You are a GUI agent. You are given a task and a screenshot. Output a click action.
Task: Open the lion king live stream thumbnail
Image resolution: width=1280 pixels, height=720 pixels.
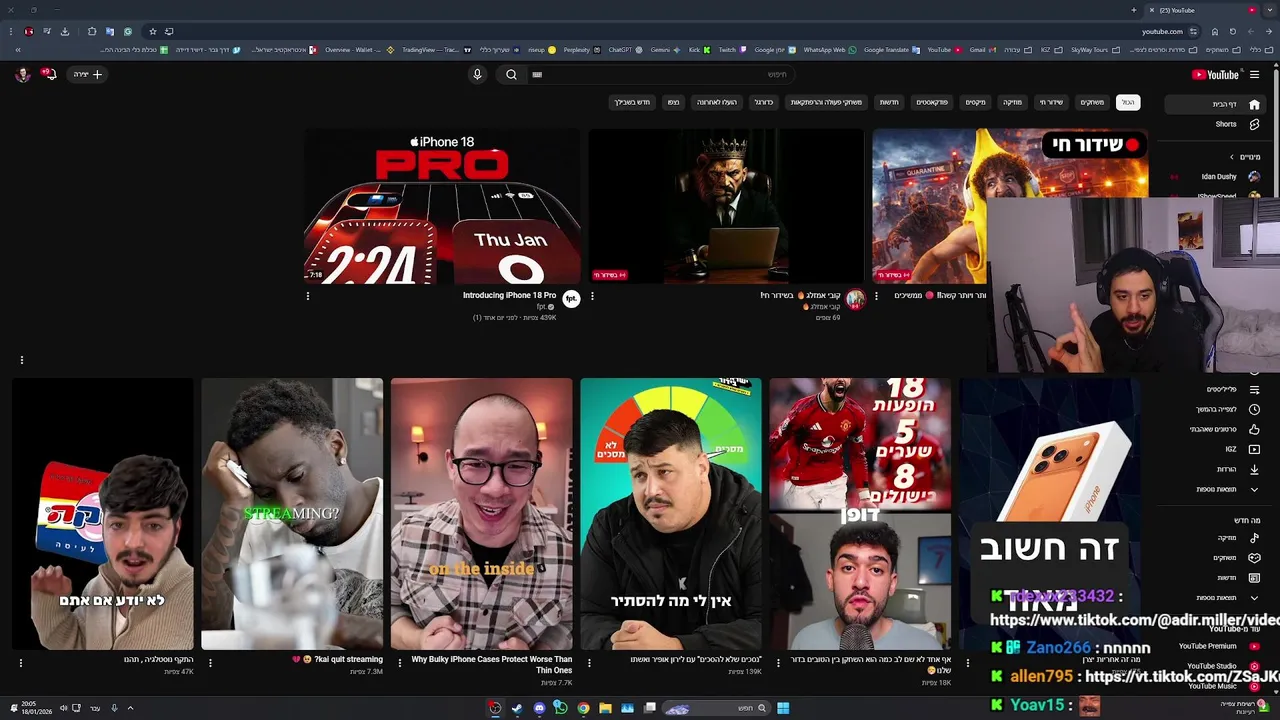tap(726, 206)
